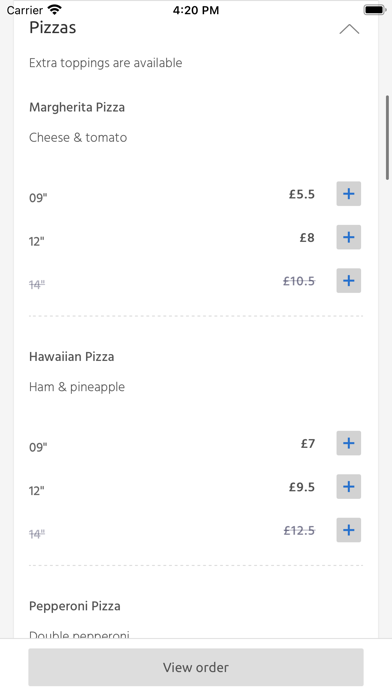Select Pepperoni Pizza item title

coord(75,606)
